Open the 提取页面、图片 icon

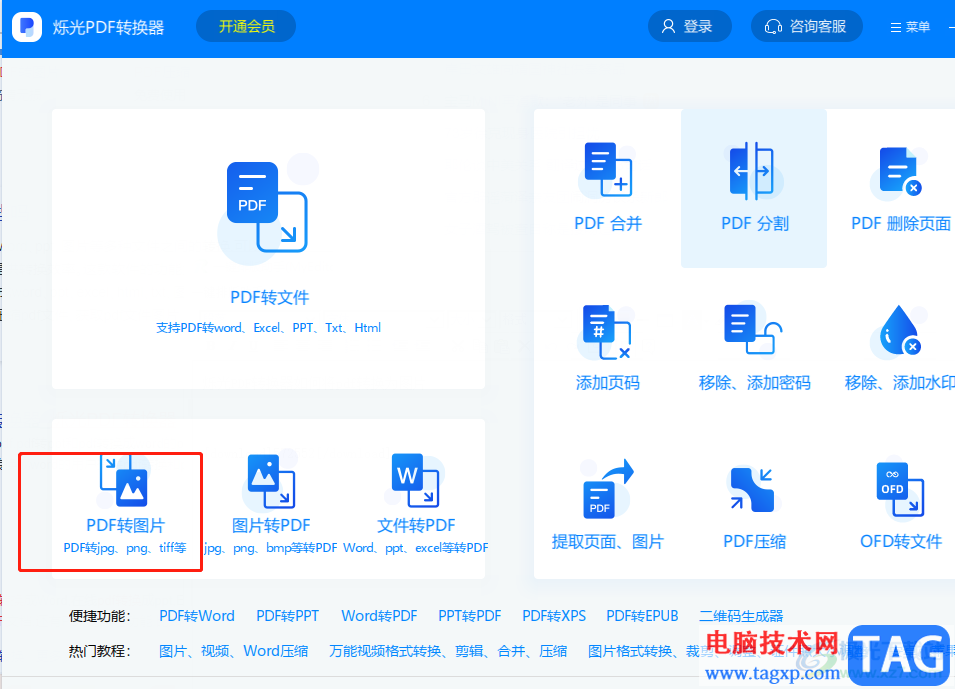608,489
